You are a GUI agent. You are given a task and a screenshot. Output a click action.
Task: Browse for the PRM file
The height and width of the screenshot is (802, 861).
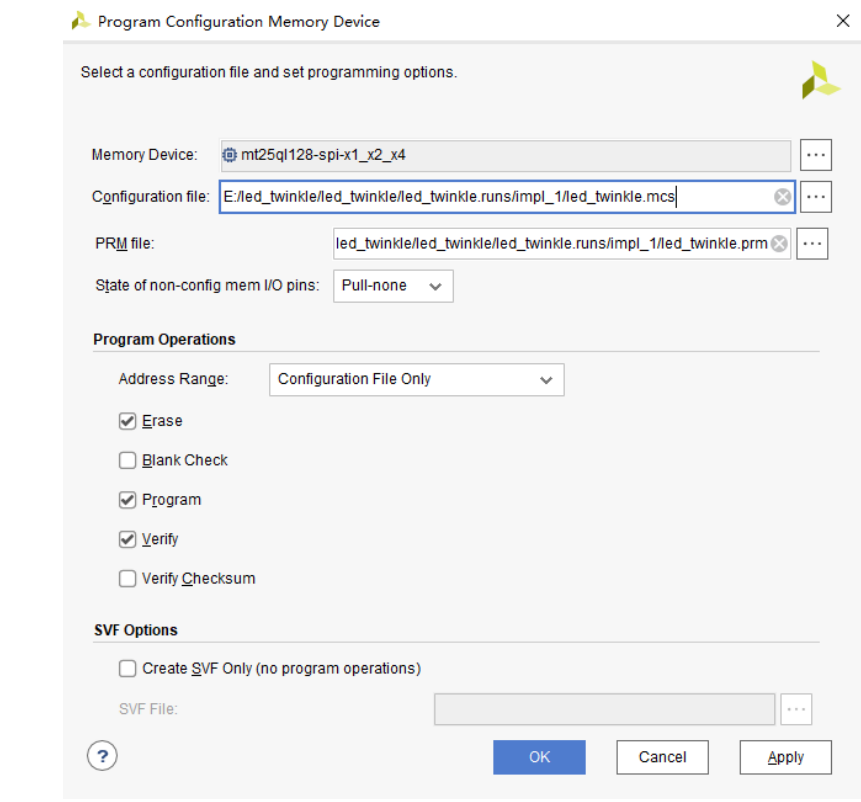coord(812,243)
